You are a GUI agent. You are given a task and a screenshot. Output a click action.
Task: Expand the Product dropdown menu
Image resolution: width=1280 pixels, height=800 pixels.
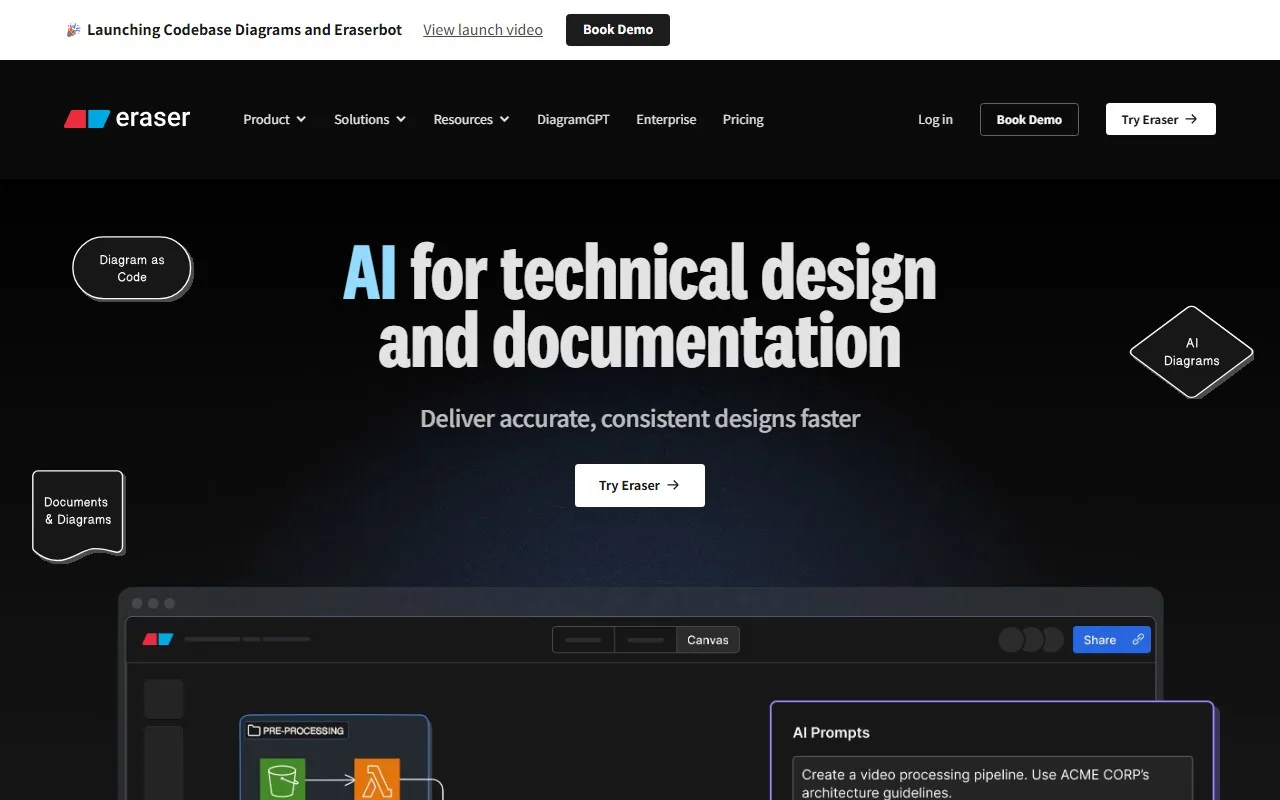click(274, 119)
